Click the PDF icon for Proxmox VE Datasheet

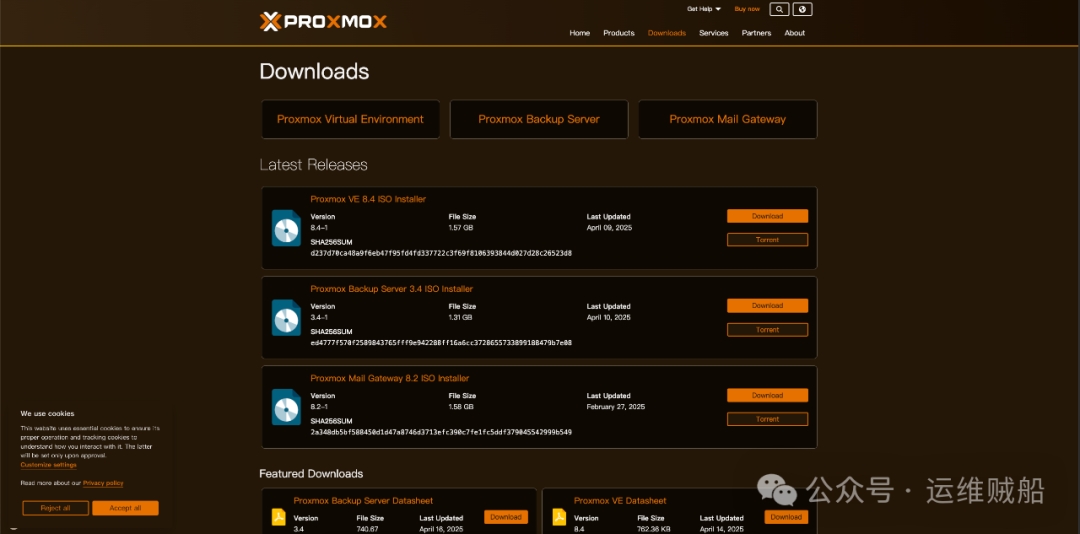[559, 517]
